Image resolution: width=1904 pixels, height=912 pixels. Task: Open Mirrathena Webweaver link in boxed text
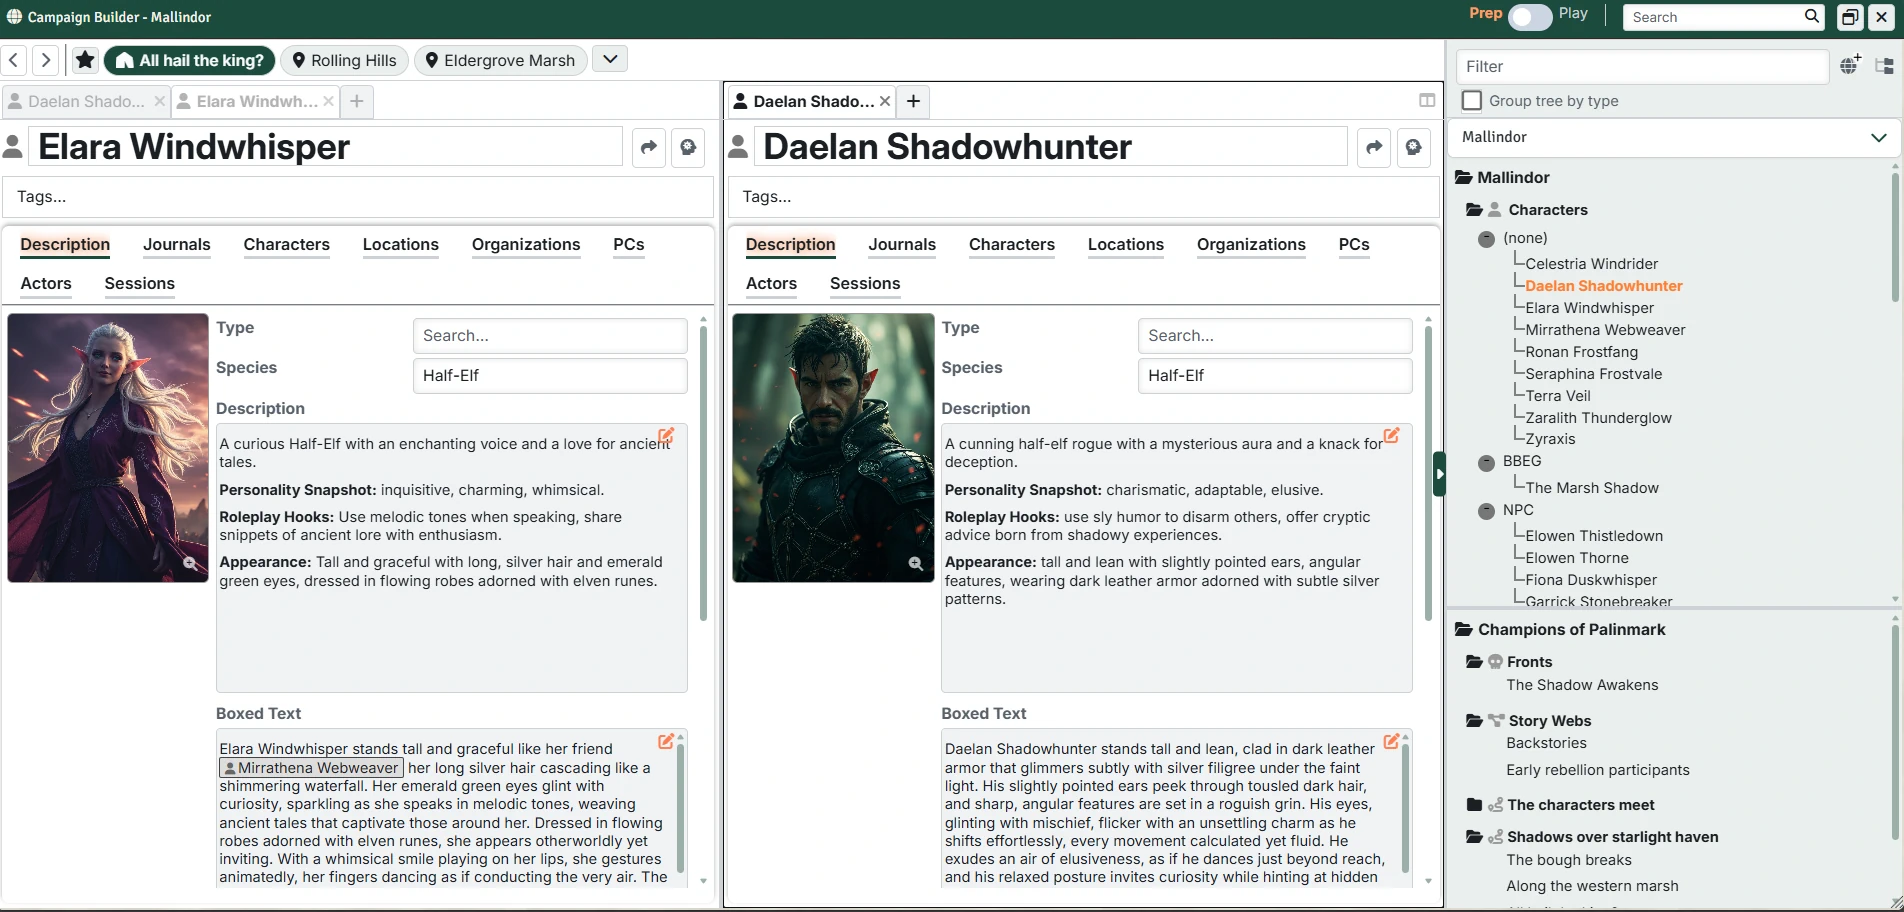(x=311, y=768)
